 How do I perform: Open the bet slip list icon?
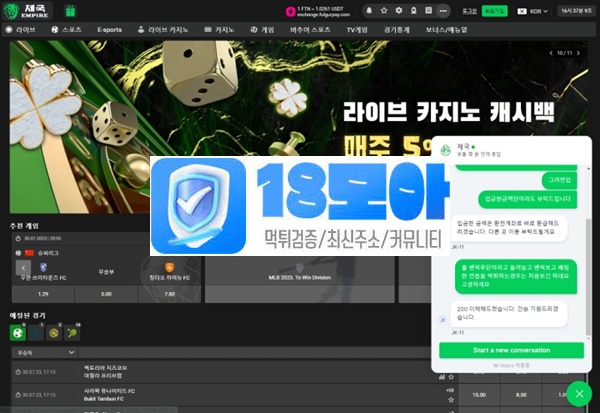(x=429, y=11)
